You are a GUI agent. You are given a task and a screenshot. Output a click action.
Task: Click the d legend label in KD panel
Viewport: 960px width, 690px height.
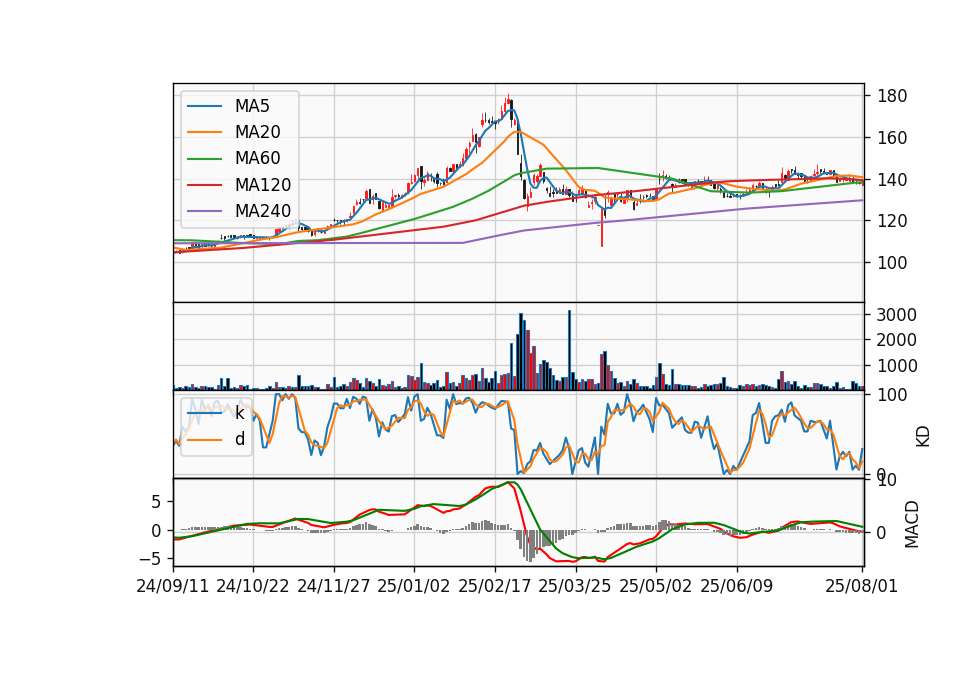pyautogui.click(x=239, y=439)
